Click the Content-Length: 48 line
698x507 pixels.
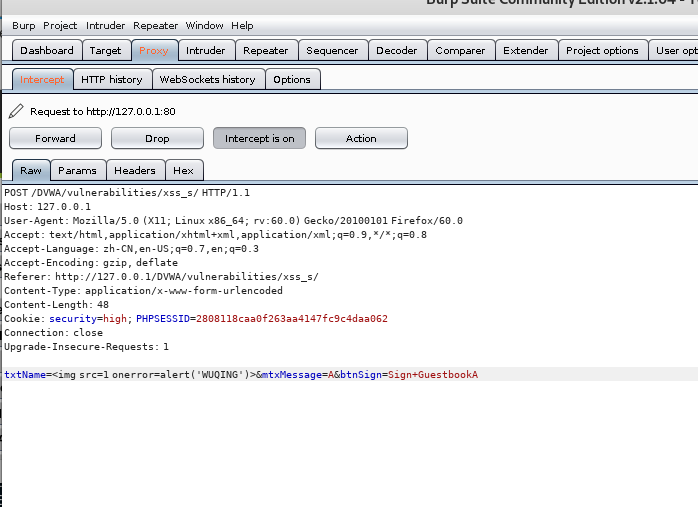[x=57, y=305]
